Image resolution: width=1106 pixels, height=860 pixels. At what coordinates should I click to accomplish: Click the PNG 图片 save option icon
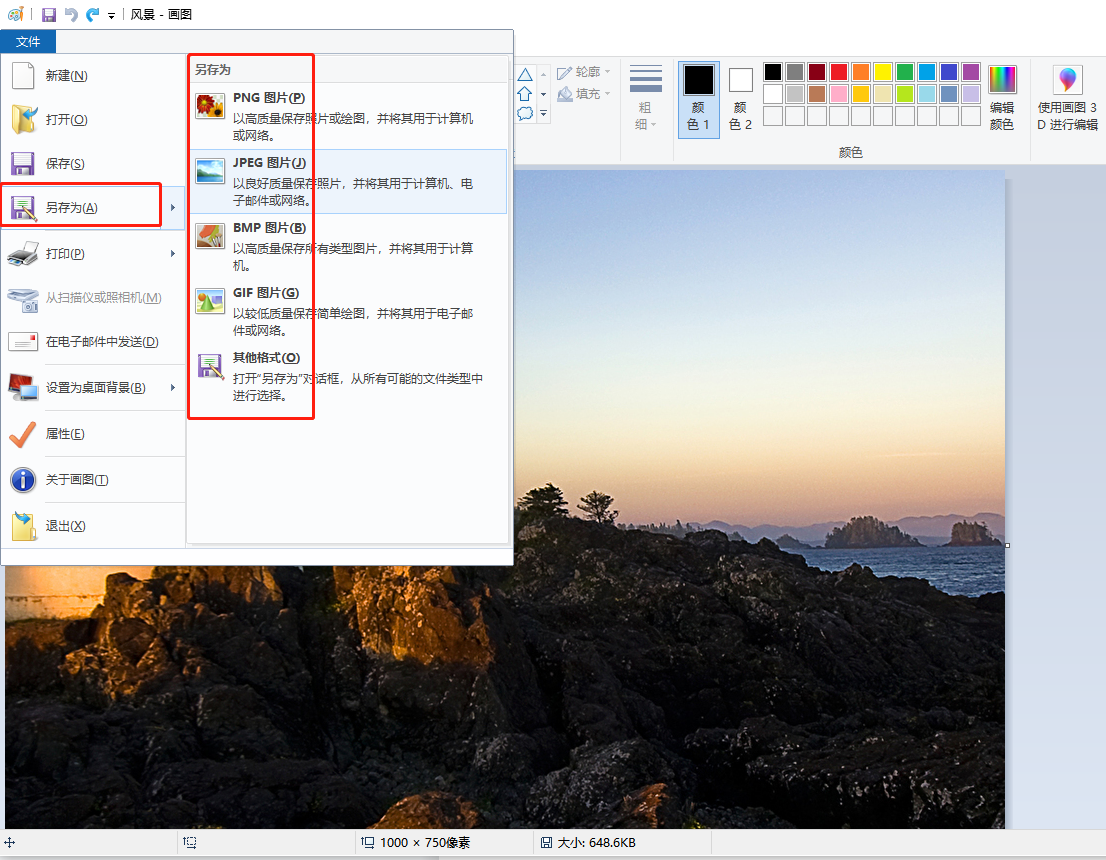point(209,107)
